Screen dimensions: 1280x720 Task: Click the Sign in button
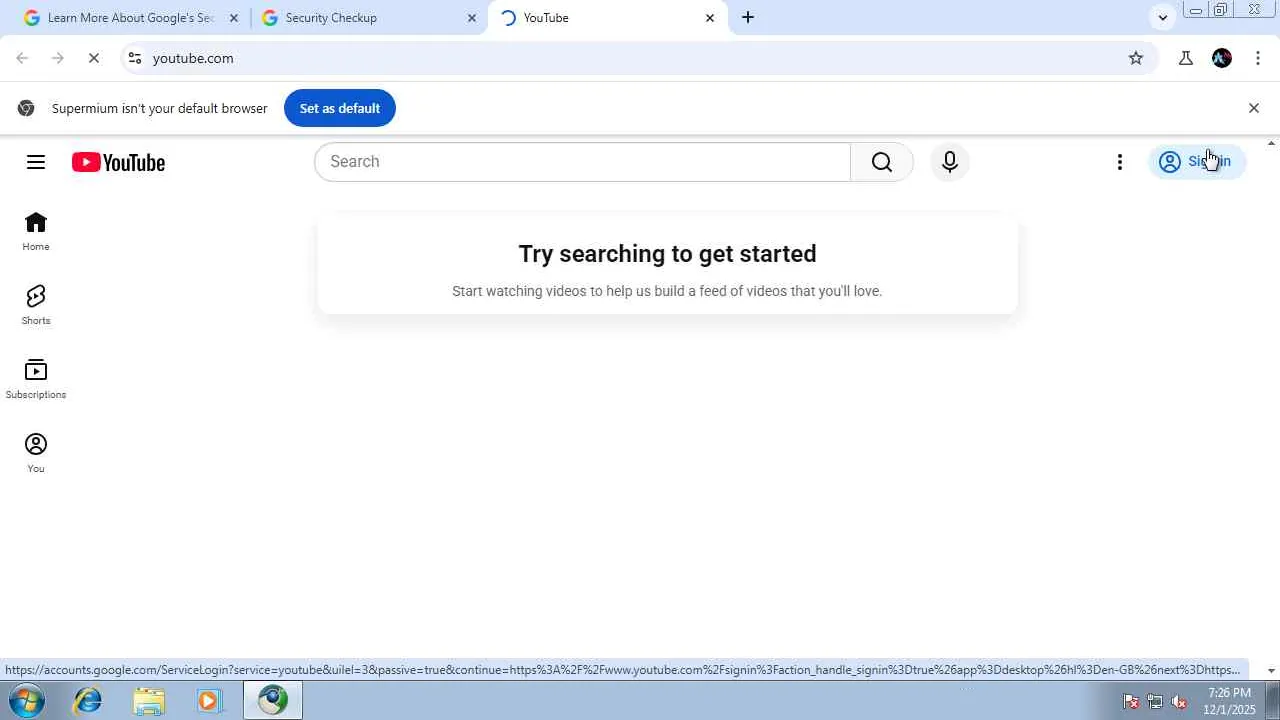click(1196, 162)
